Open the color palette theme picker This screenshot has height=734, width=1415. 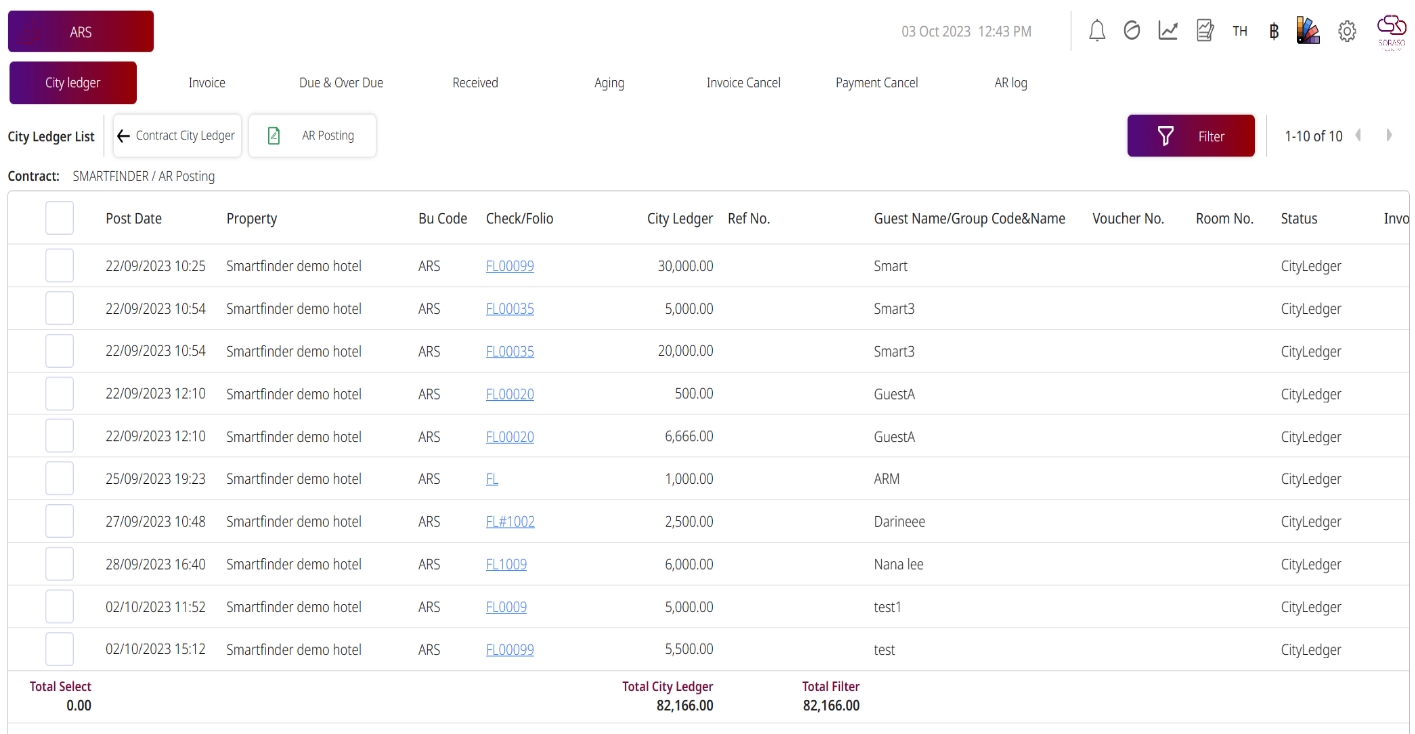(x=1308, y=31)
